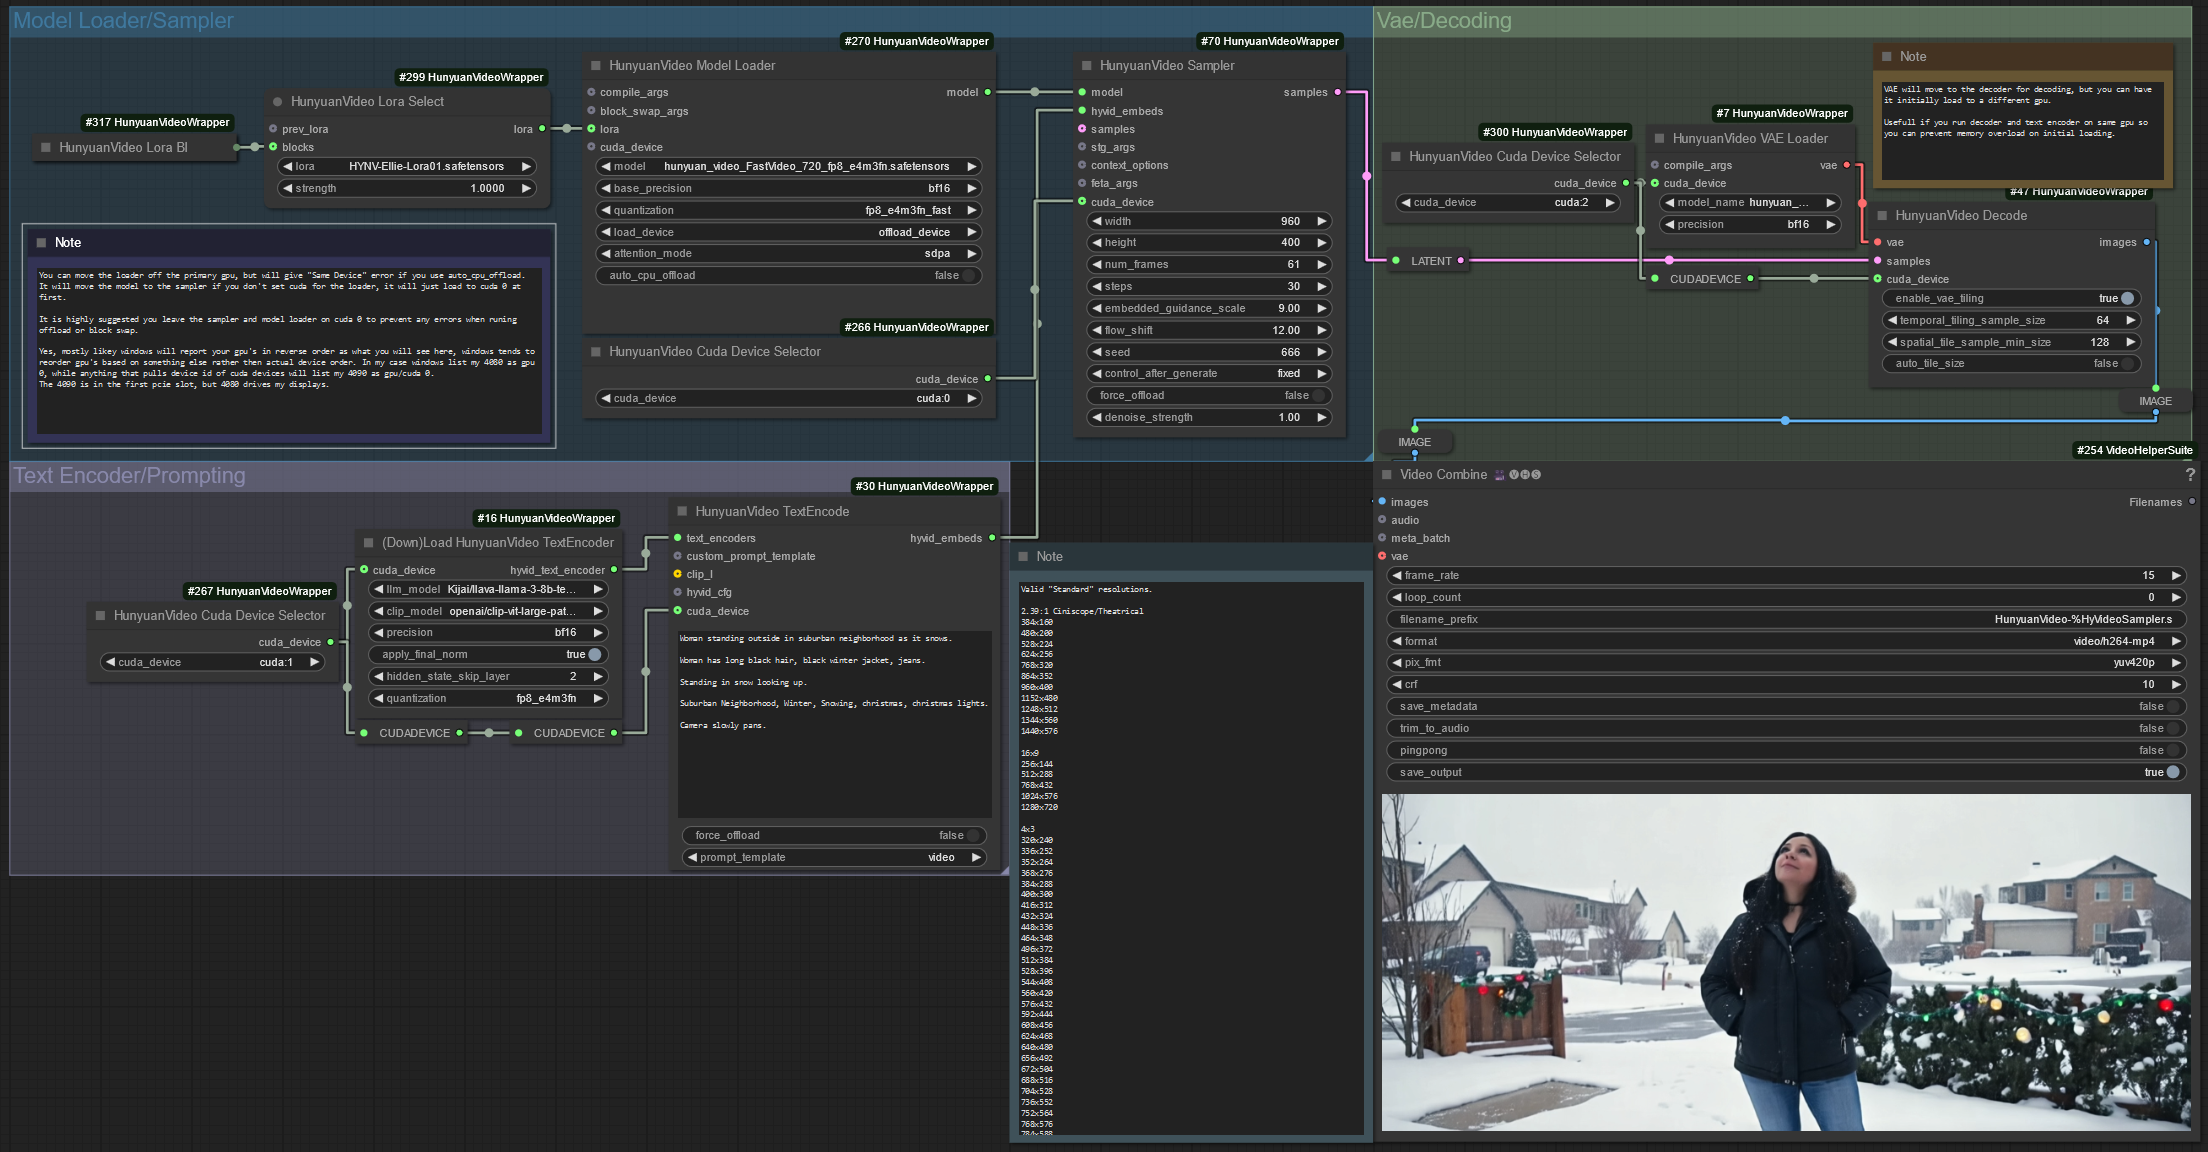Decrease frame_rate with left arrow

(1396, 576)
